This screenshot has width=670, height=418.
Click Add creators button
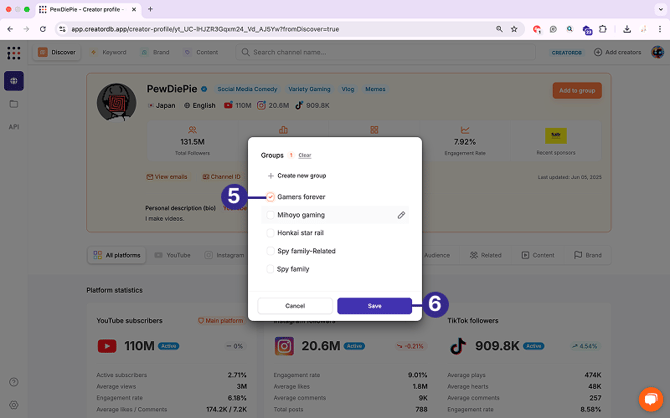click(x=617, y=52)
